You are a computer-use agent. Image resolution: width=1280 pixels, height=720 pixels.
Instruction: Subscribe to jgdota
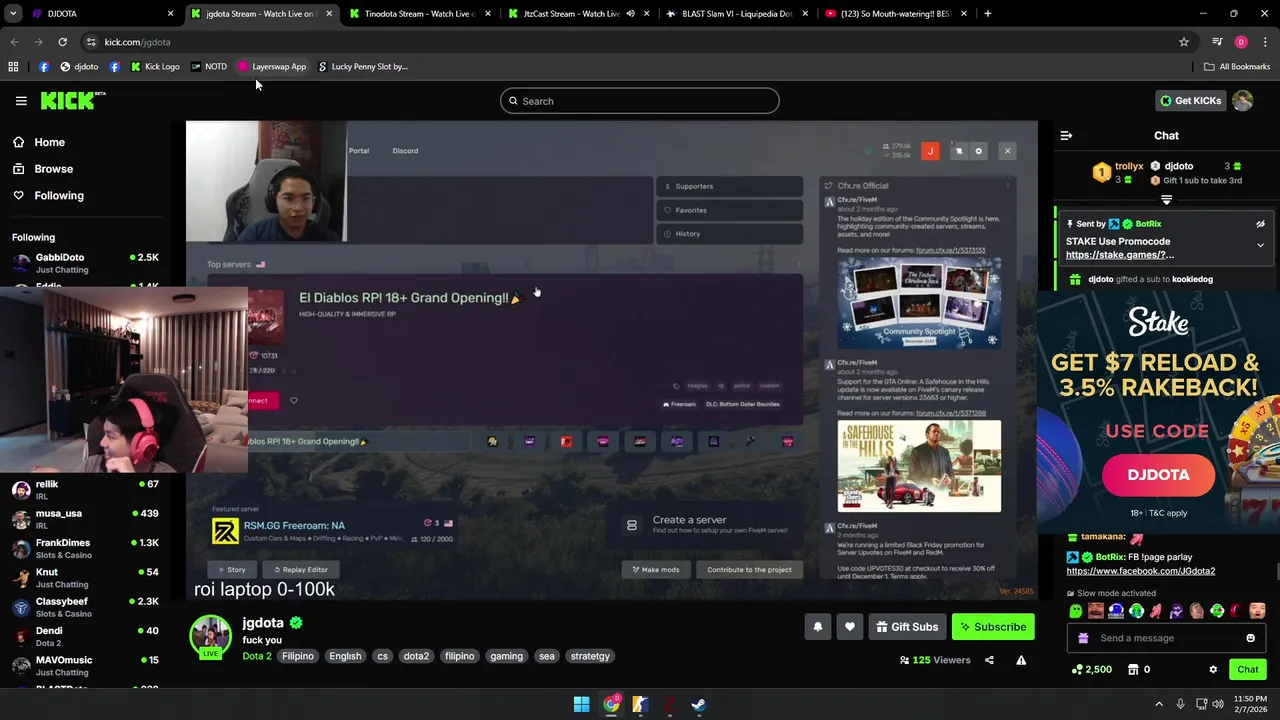click(993, 627)
